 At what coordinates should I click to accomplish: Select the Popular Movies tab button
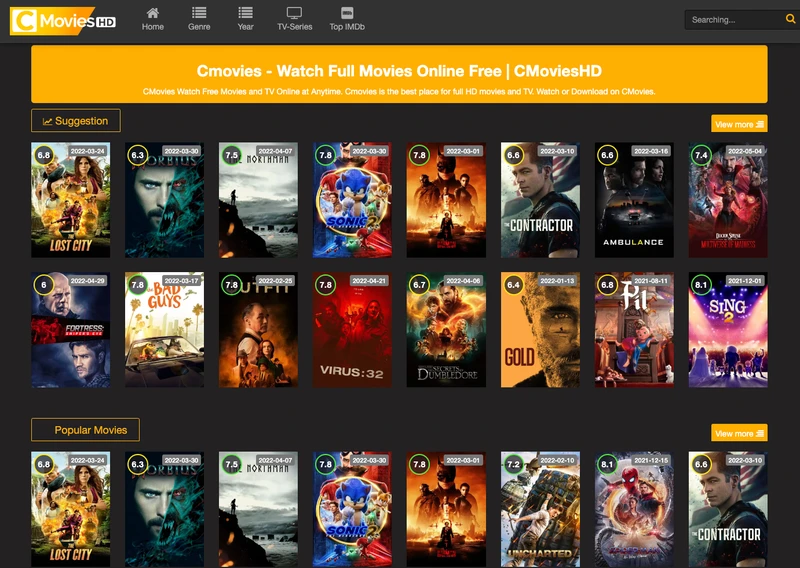click(85, 430)
